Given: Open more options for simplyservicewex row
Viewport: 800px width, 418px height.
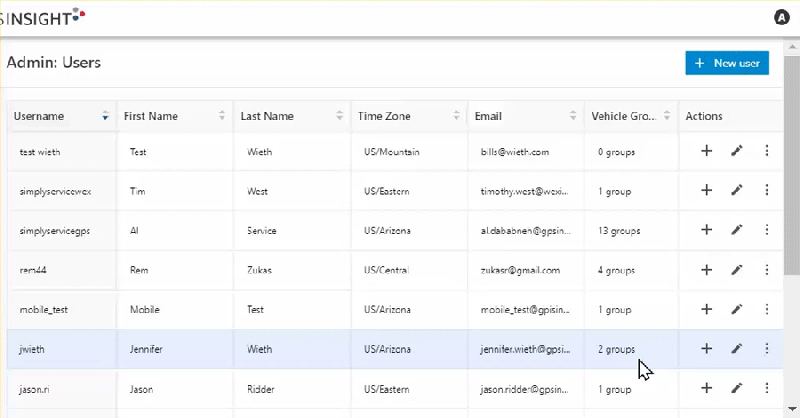Looking at the screenshot, I should [767, 190].
